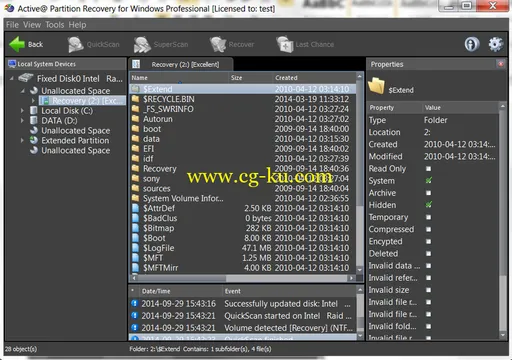Select $Boot file icon
Image resolution: width=512 pixels, height=360 pixels.
[135, 238]
